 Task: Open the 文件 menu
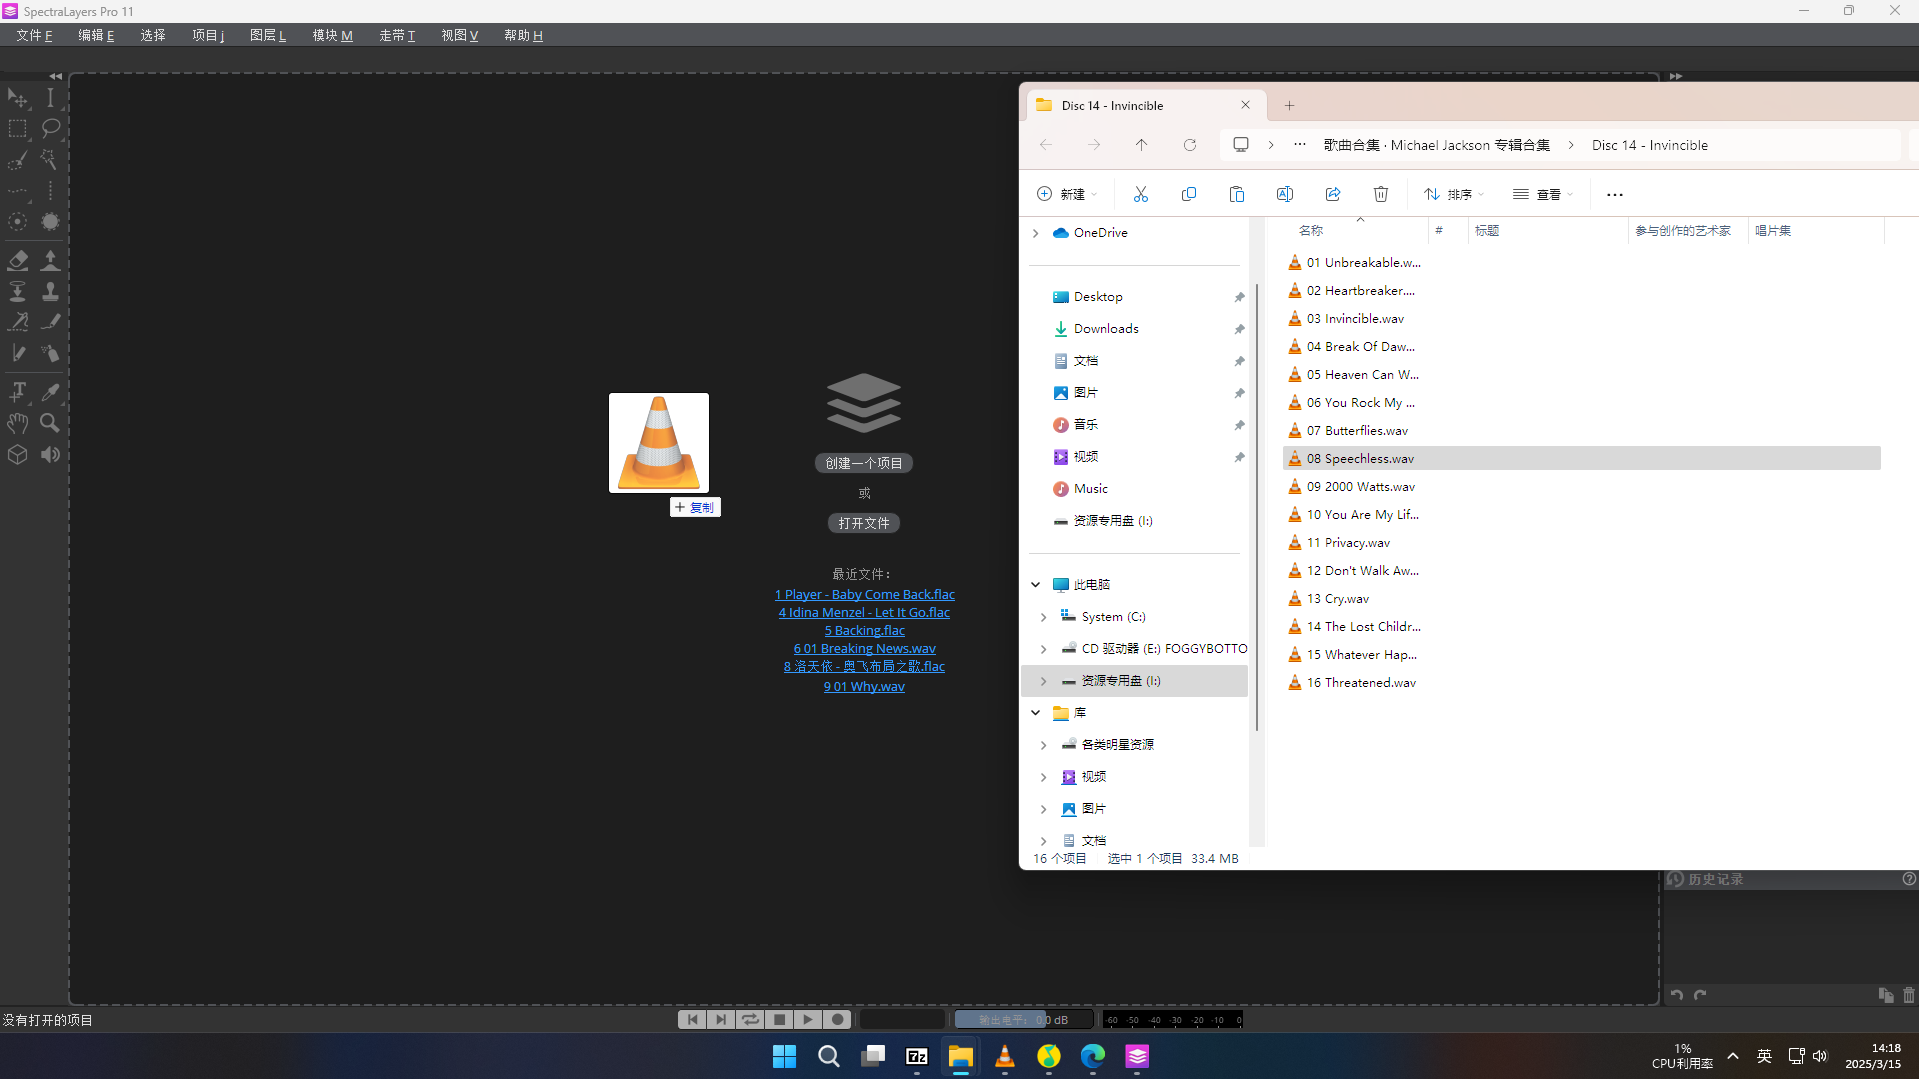34,35
